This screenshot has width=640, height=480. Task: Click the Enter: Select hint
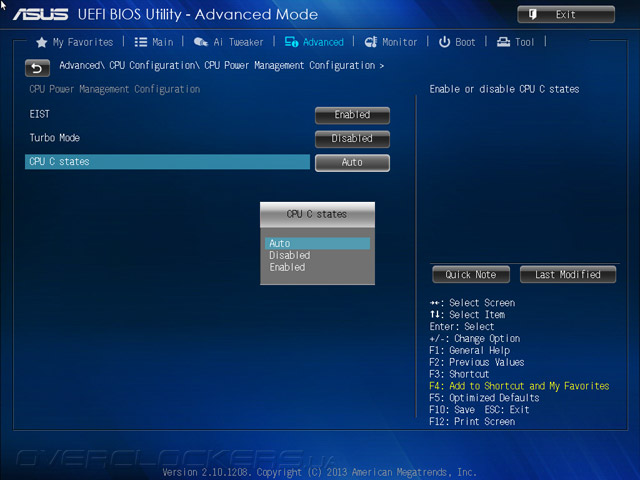(462, 327)
